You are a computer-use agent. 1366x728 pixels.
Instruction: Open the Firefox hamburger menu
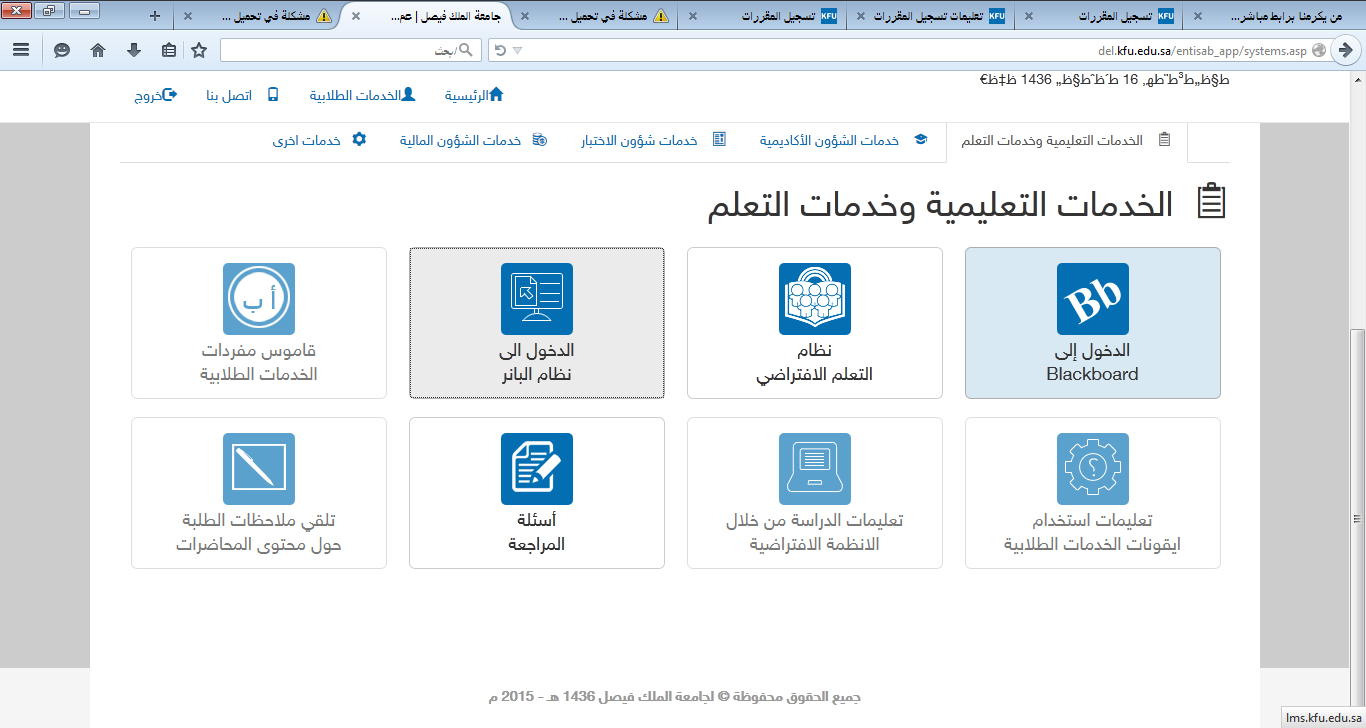[x=21, y=50]
